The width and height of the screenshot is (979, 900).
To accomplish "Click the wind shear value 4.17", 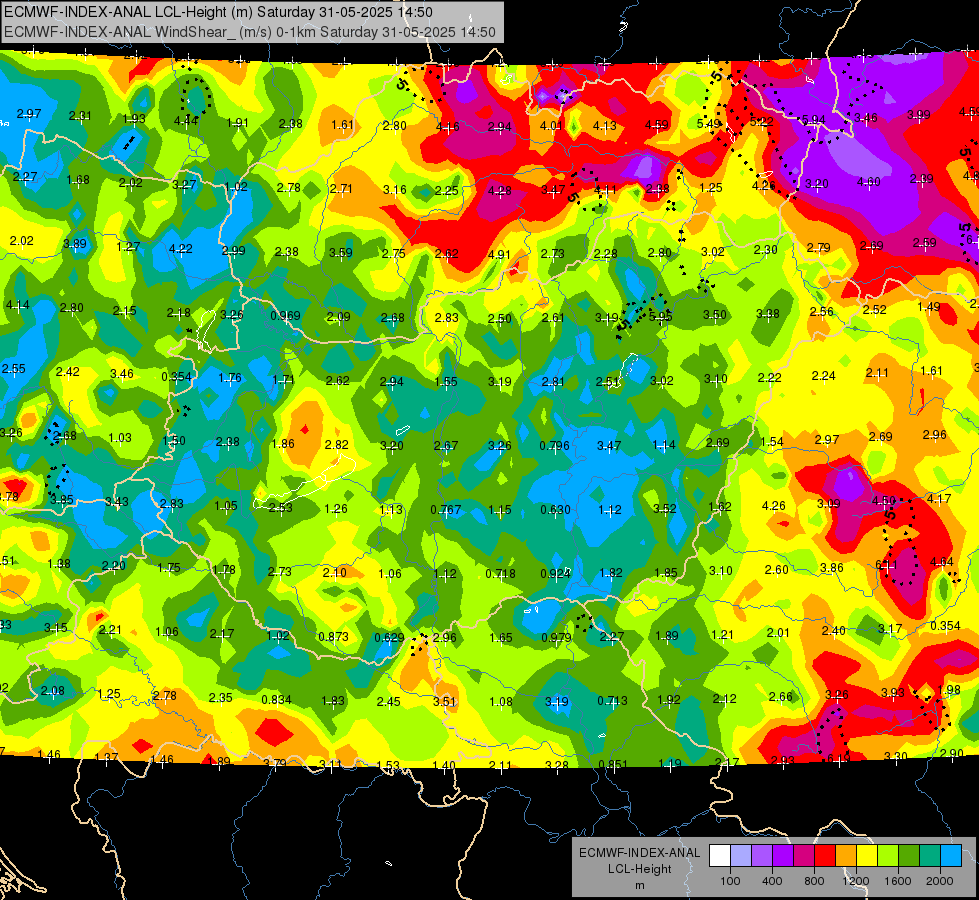I will point(939,498).
